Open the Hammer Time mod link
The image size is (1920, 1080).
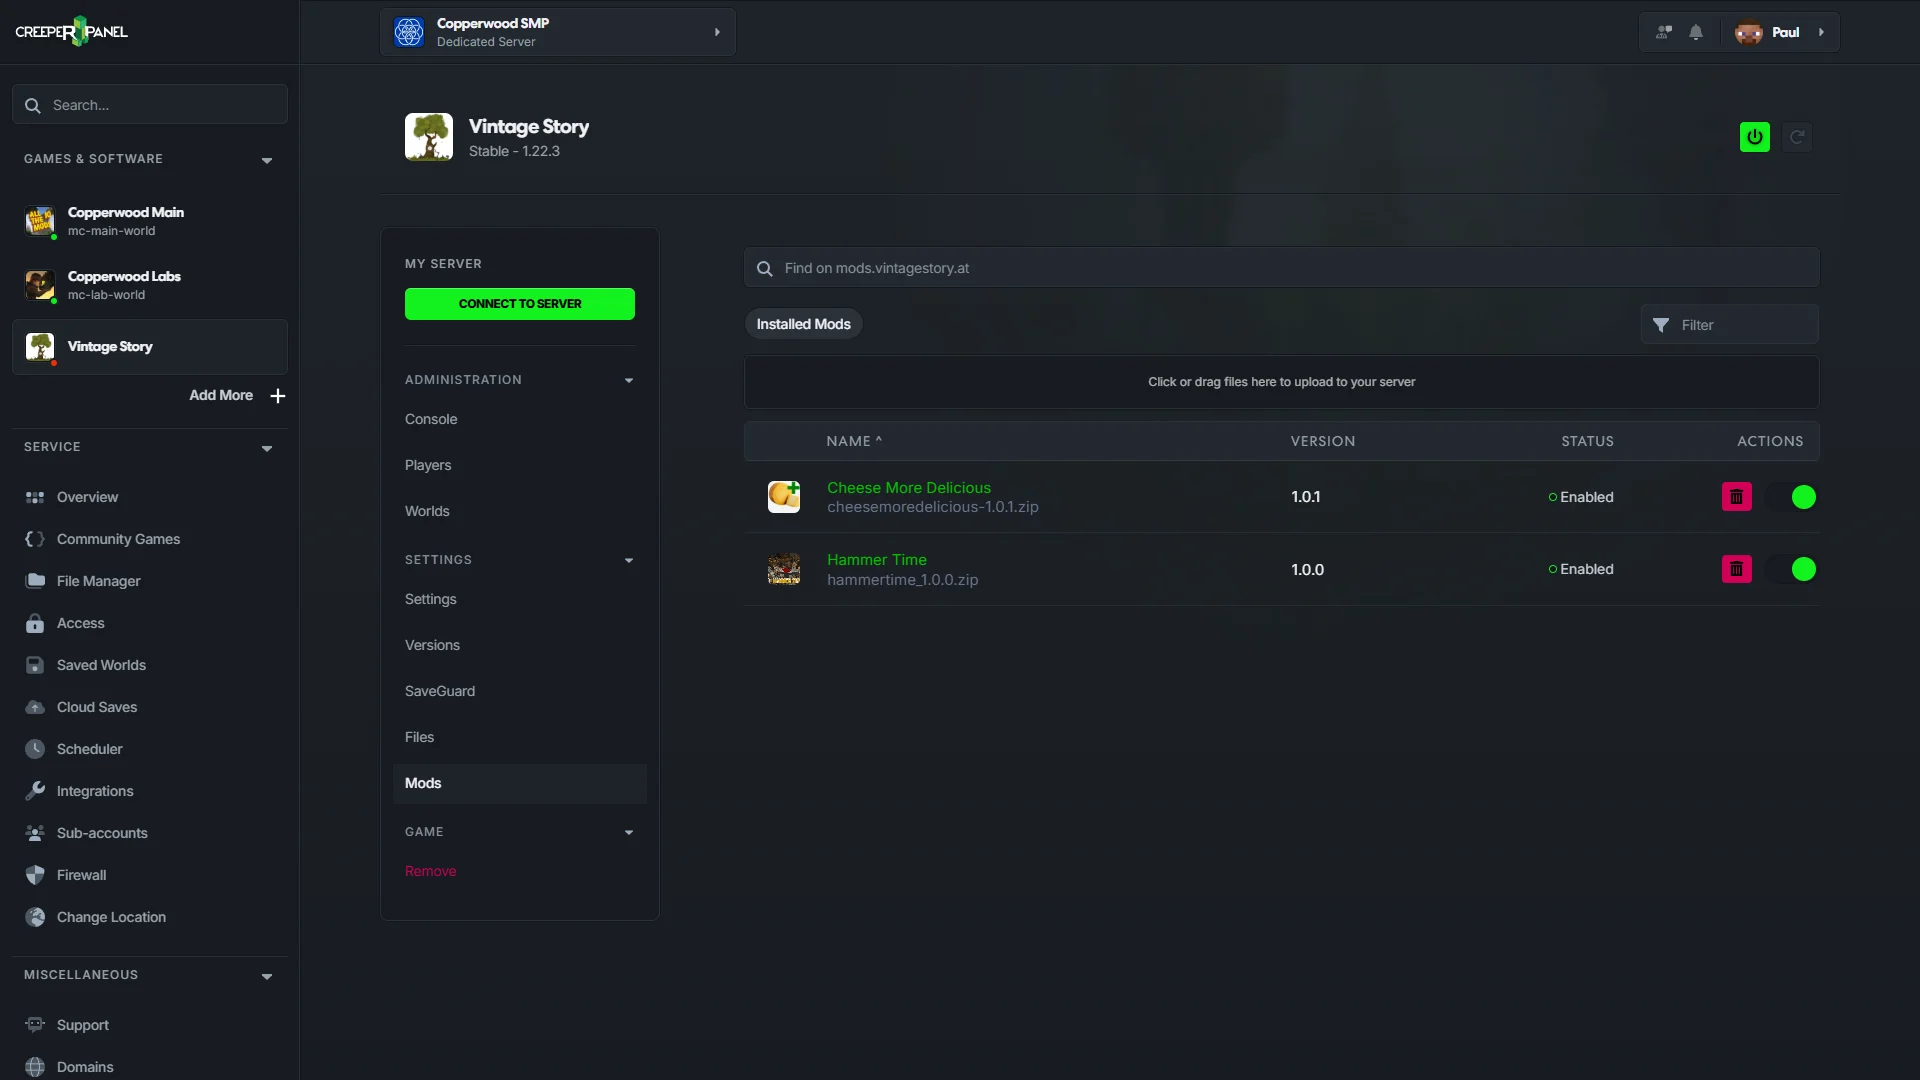coord(877,560)
